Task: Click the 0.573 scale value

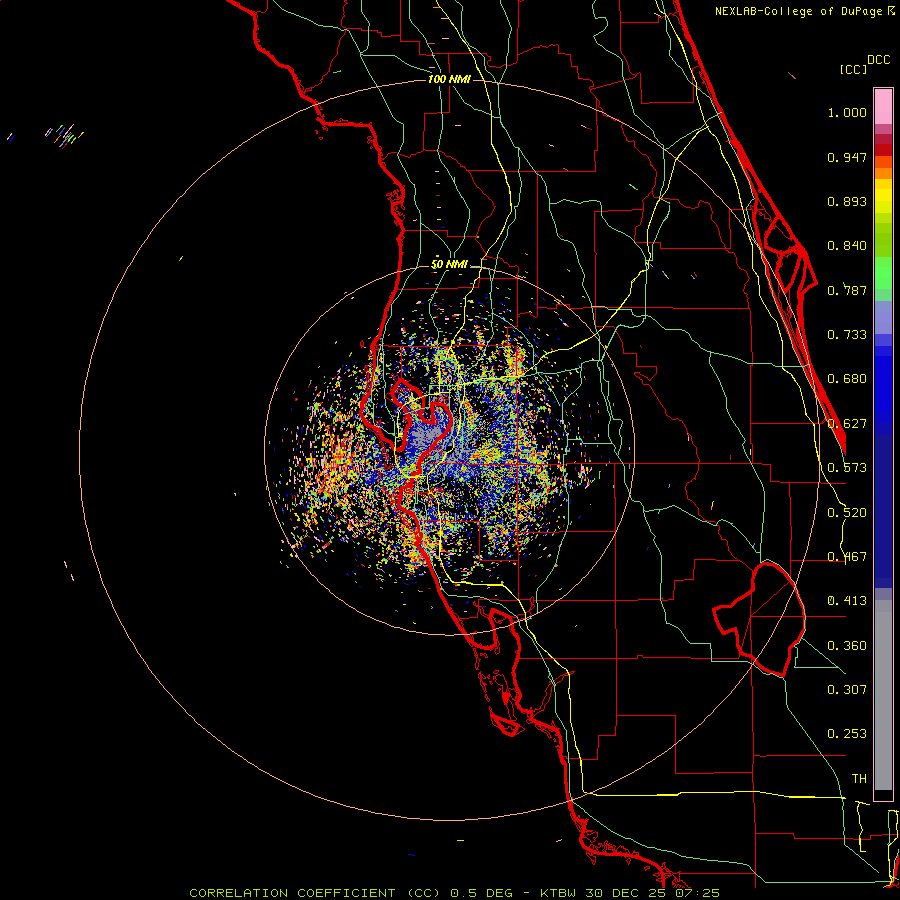Action: 847,468
